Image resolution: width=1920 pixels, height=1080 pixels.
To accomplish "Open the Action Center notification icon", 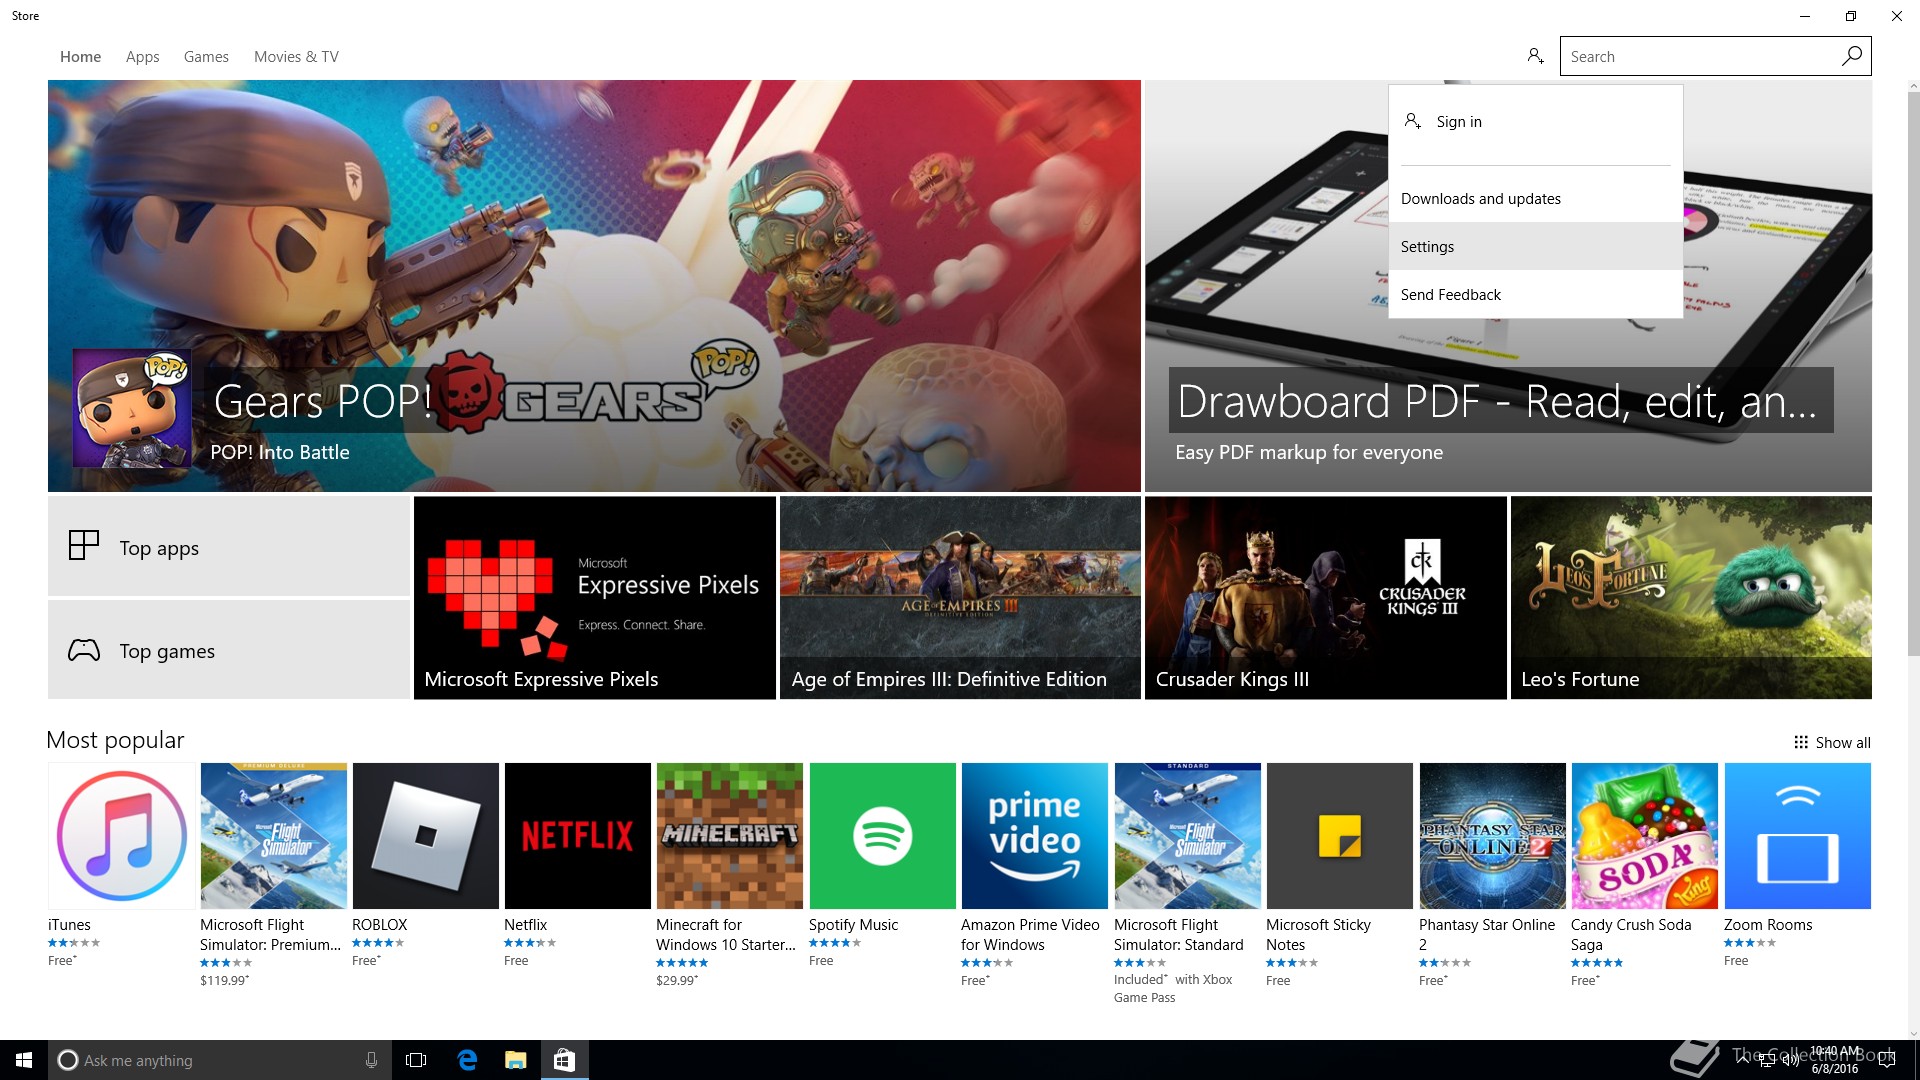I will 1886,1060.
